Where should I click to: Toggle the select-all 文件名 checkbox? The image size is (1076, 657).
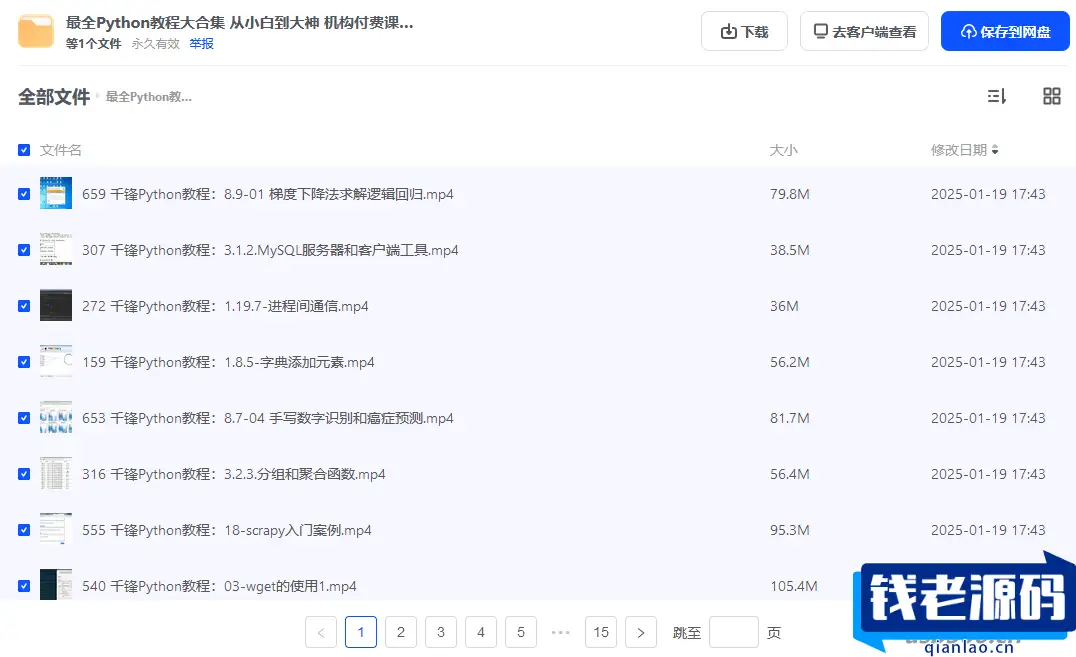[x=24, y=150]
